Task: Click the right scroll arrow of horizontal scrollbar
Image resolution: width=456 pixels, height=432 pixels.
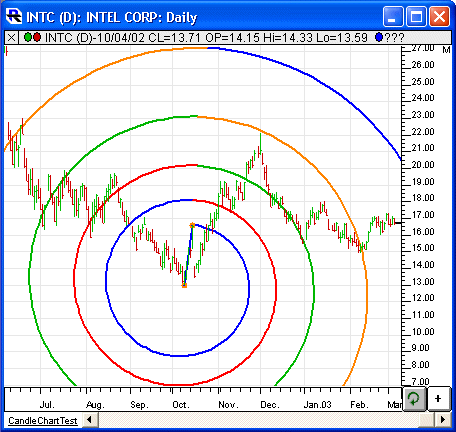Action: click(x=443, y=419)
